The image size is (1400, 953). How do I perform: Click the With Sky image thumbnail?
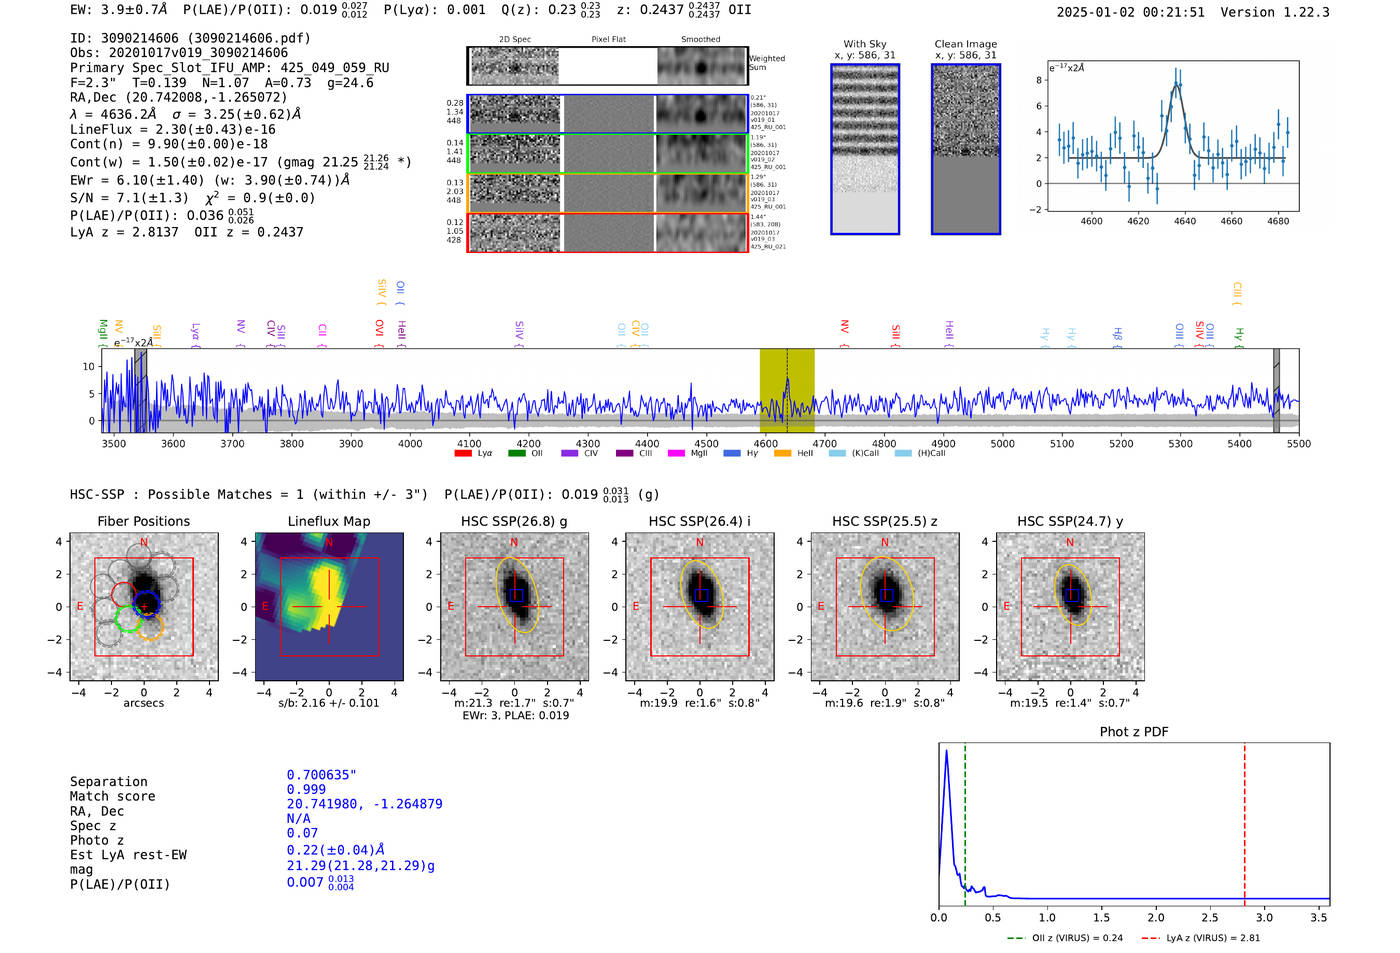[x=865, y=149]
